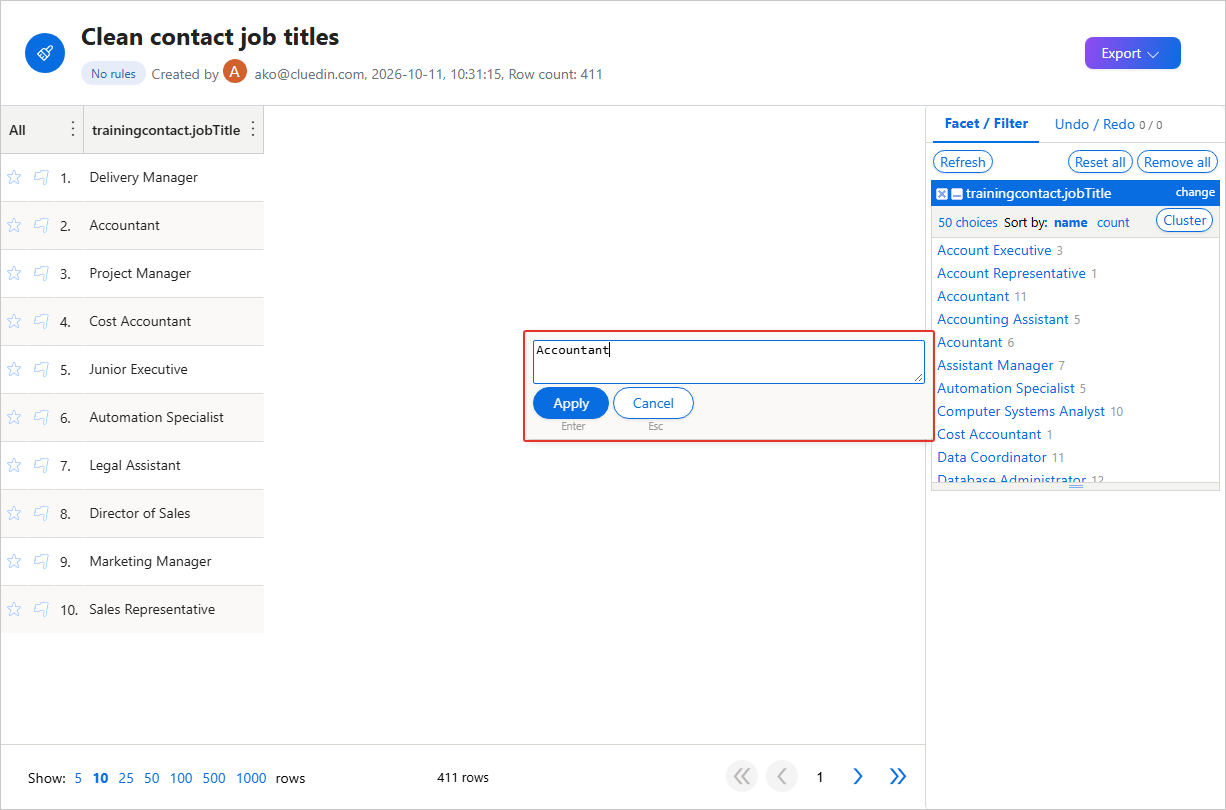The height and width of the screenshot is (810, 1226).
Task: Star the Junior Executive row
Action: 14,369
